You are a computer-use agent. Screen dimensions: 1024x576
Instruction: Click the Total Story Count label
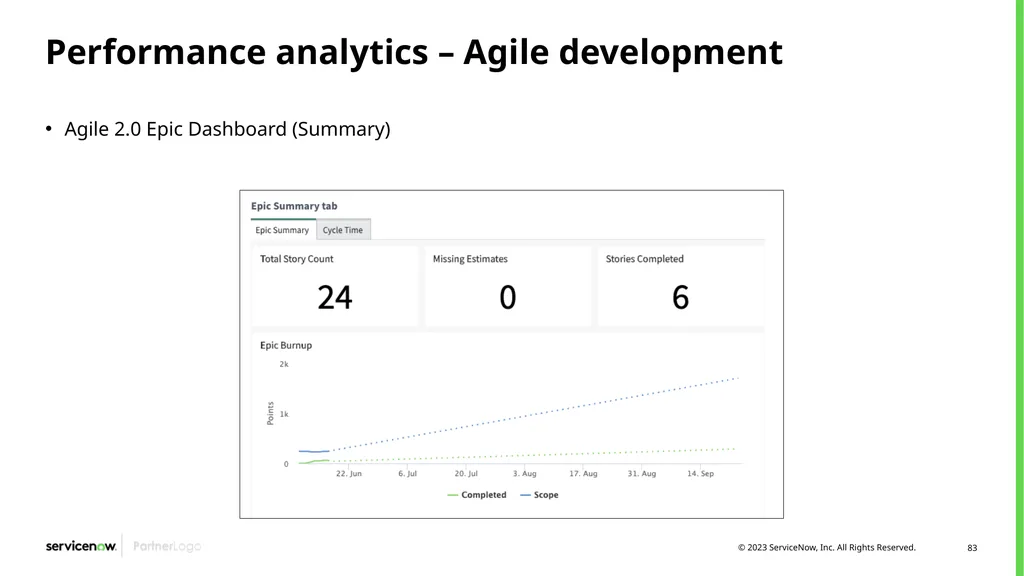tap(296, 259)
